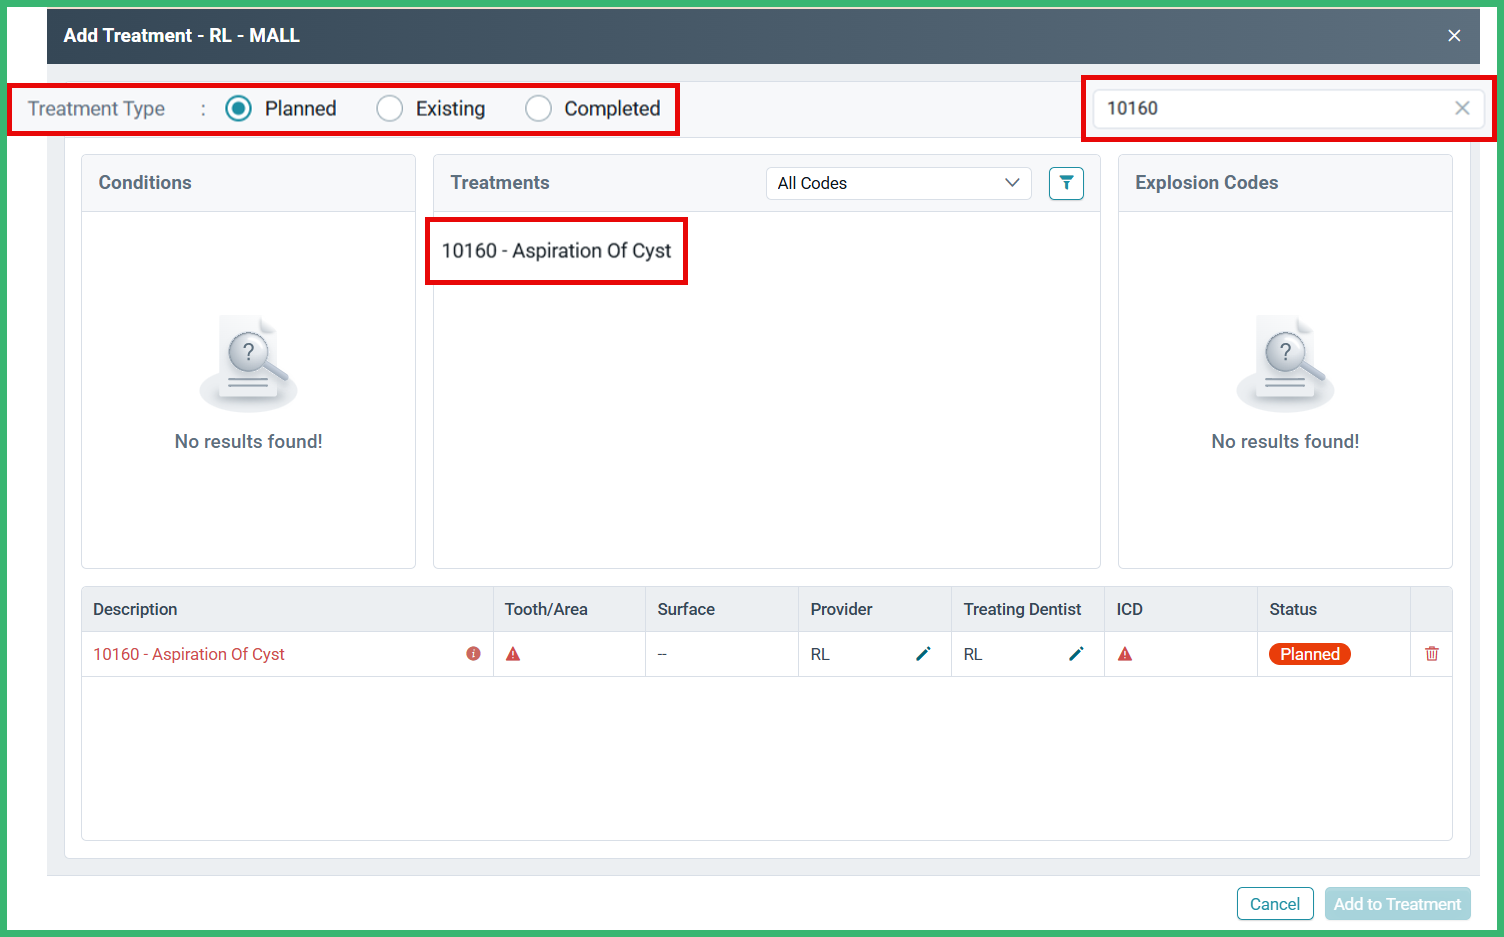Screen dimensions: 1504x937
Task: Click the Tooth/Area warning triangle
Action: click(x=513, y=654)
